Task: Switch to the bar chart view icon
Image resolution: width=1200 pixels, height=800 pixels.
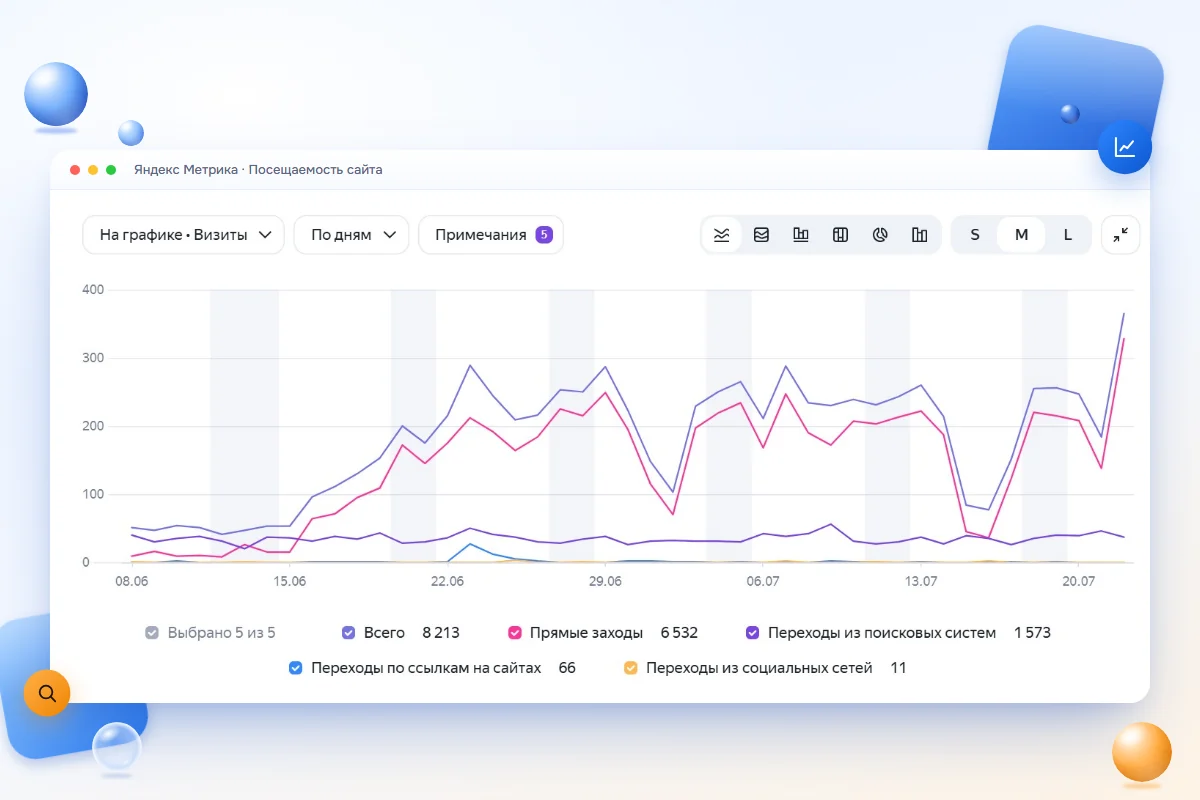Action: tap(801, 235)
